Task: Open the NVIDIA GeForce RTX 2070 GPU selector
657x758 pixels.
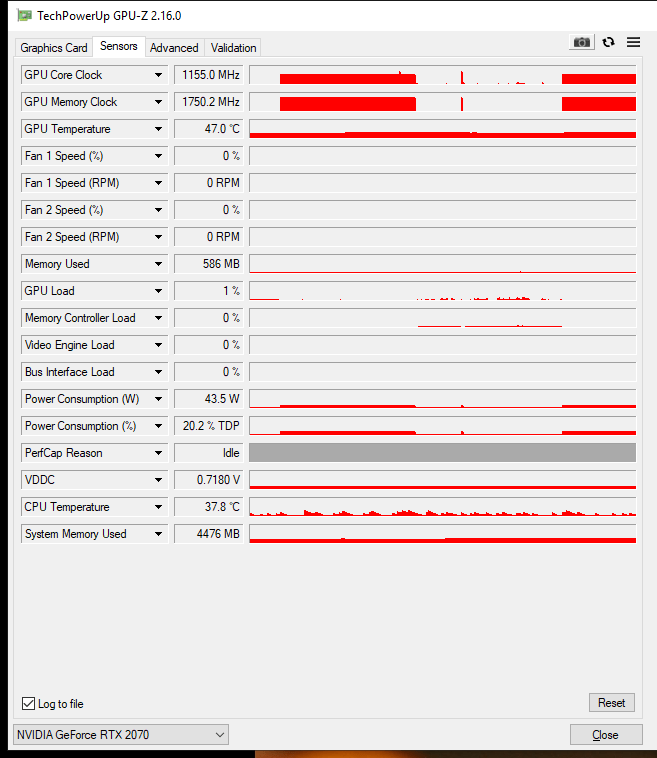Action: pos(121,735)
